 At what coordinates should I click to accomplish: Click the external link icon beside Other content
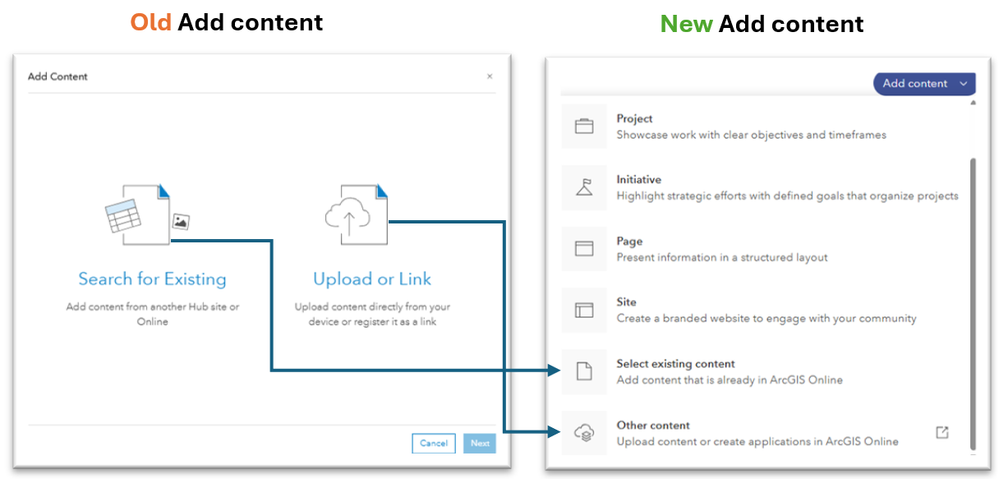(942, 433)
